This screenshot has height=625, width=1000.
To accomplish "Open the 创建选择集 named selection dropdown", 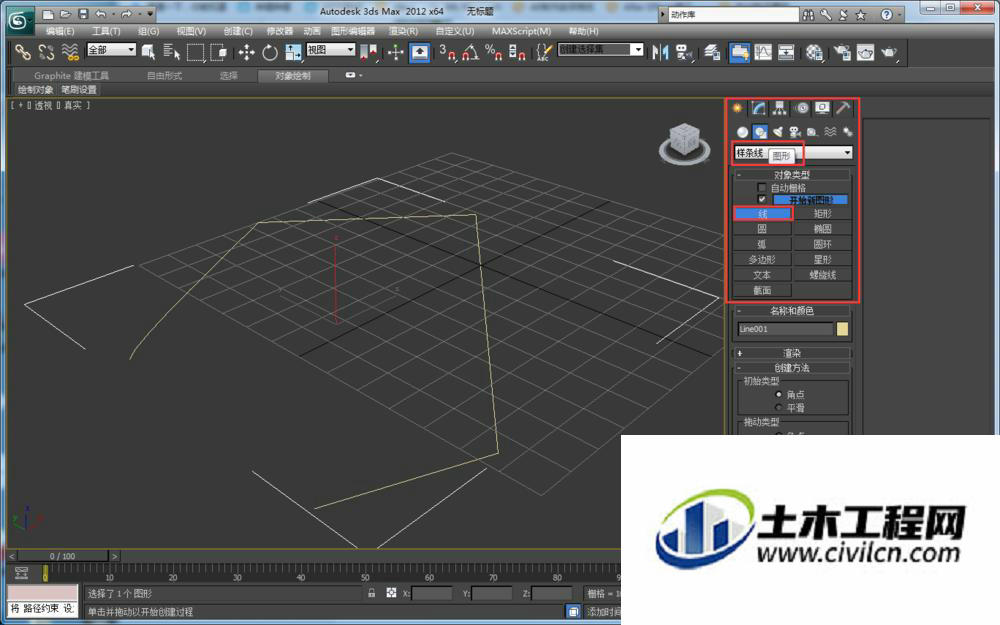I will click(600, 49).
